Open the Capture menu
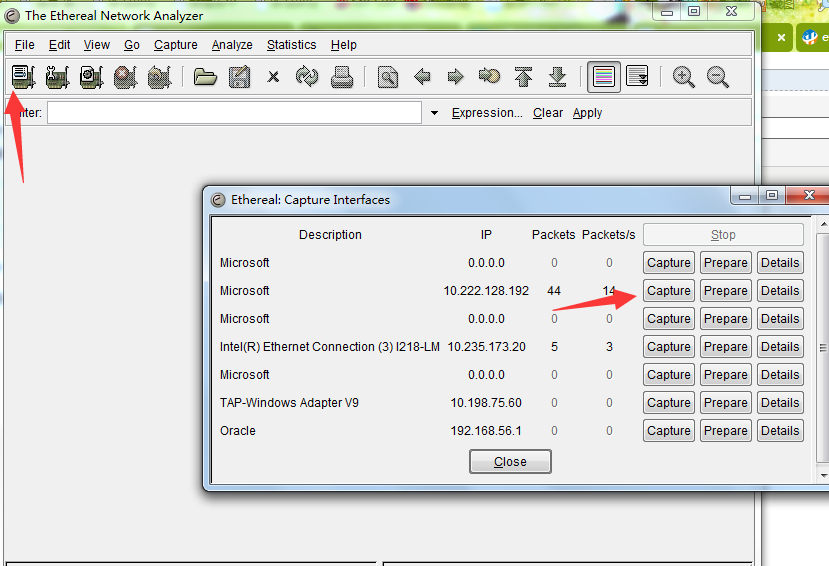Image resolution: width=829 pixels, height=566 pixels. (176, 45)
